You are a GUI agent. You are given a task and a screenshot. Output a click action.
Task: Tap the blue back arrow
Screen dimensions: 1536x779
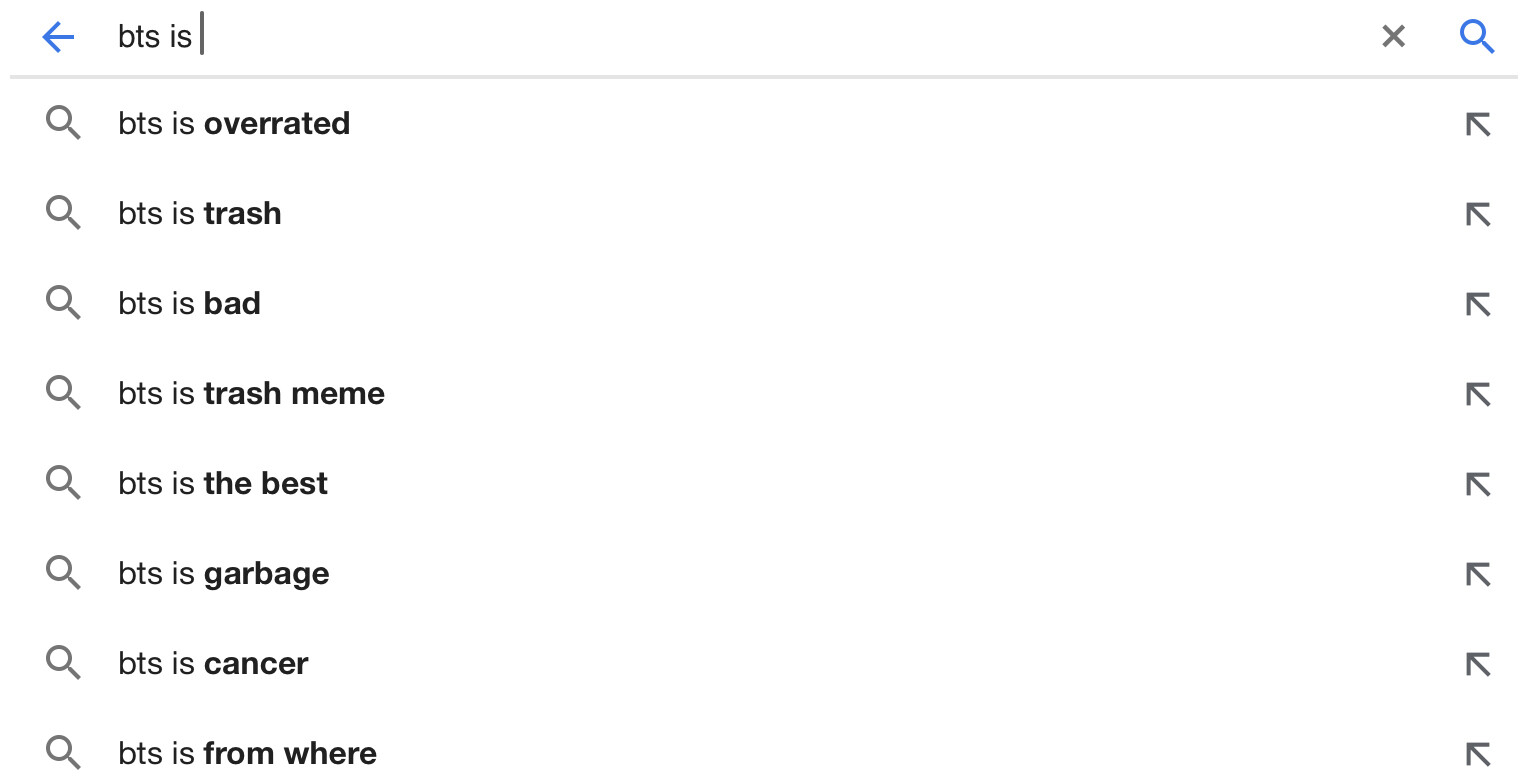(x=58, y=38)
